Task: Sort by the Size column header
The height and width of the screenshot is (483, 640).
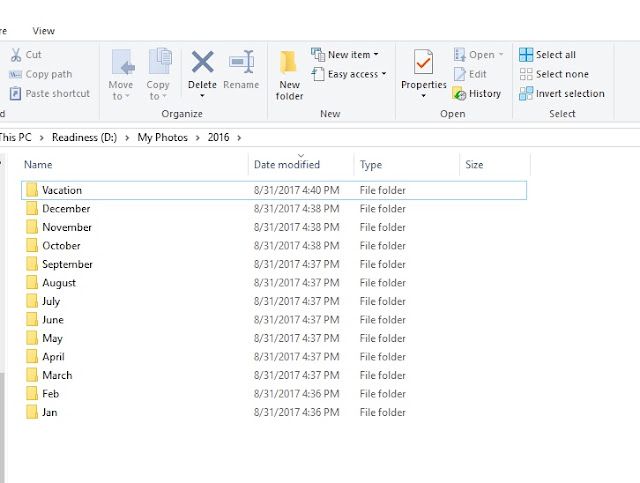Action: [474, 165]
